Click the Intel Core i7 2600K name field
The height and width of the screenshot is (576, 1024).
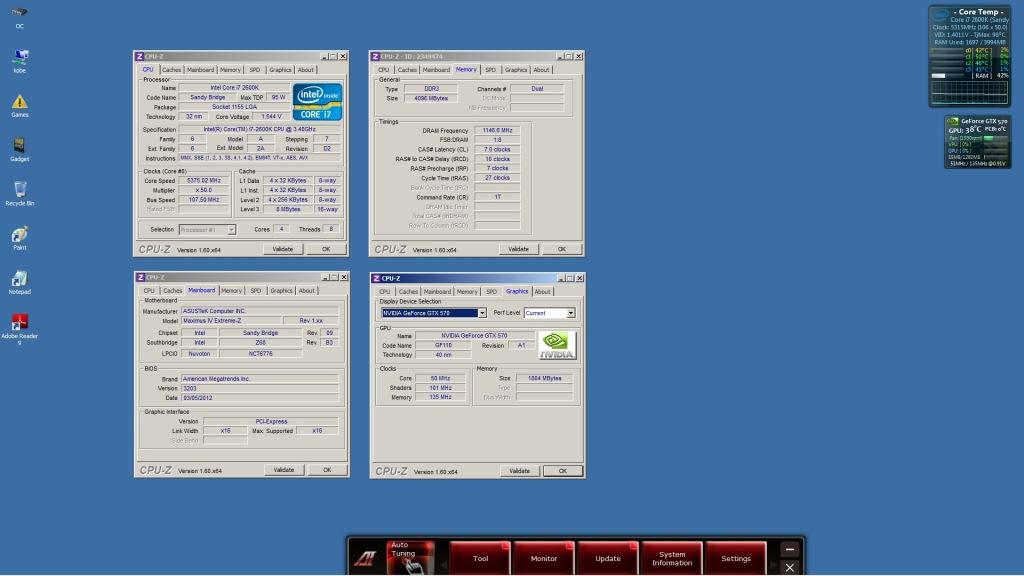click(234, 88)
